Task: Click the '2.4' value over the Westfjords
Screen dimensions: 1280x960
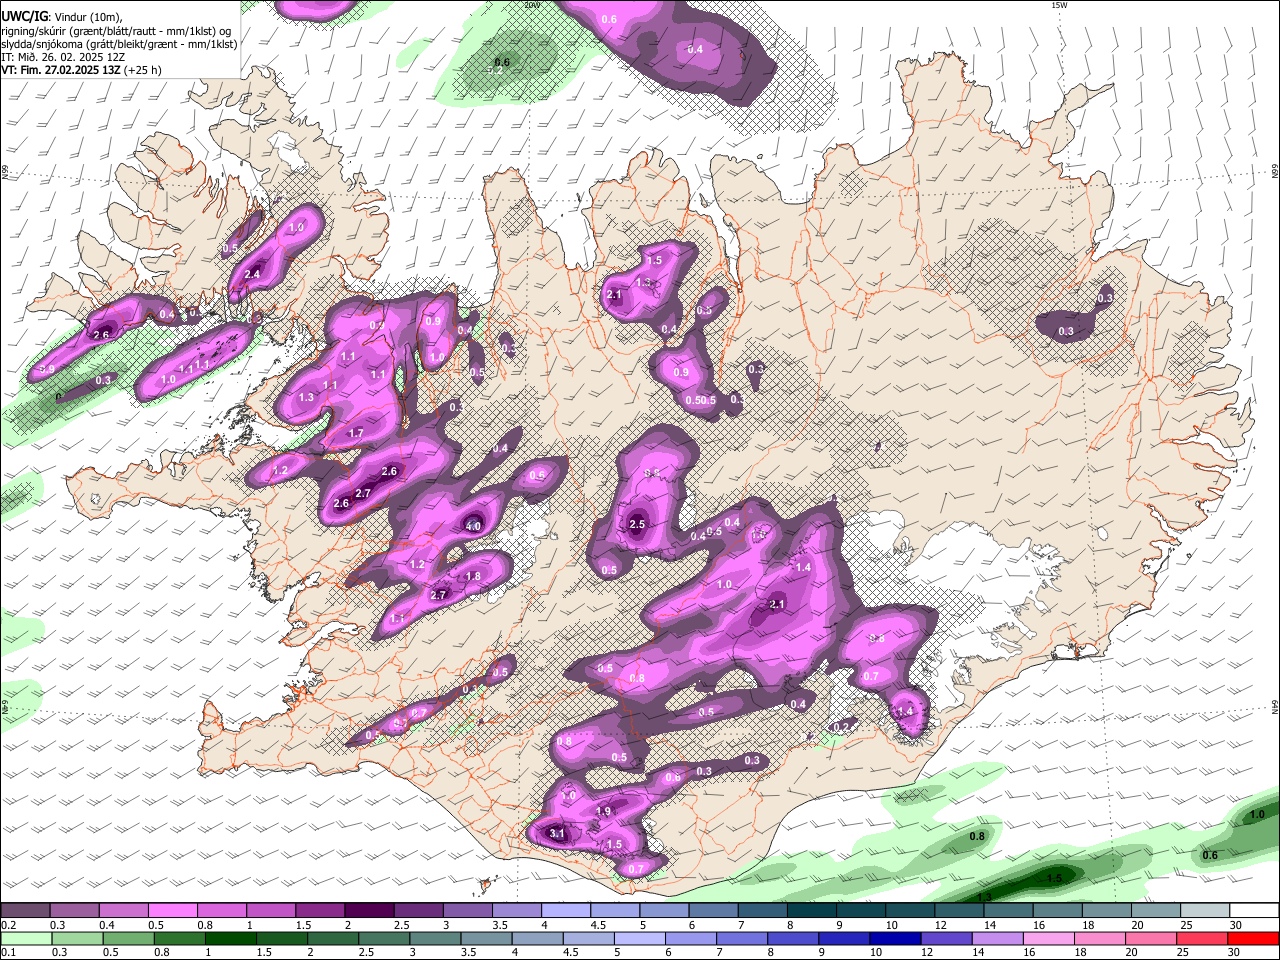Action: click(252, 275)
